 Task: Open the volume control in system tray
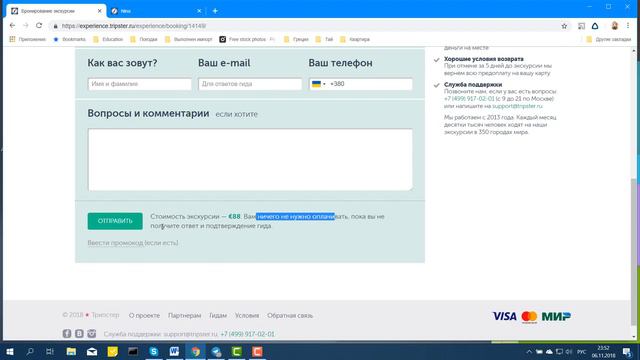point(569,352)
